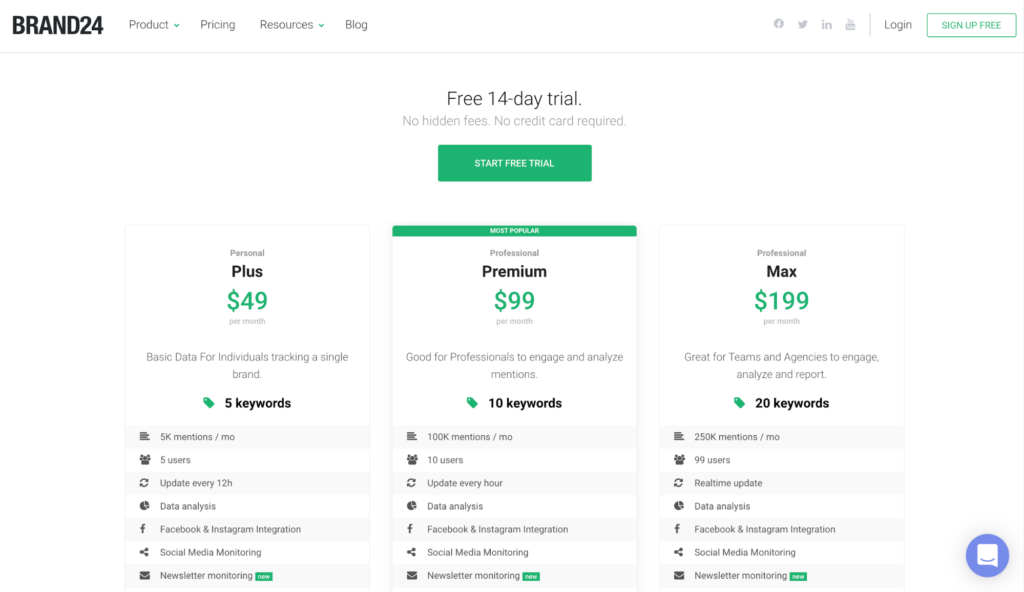Click envelope icon in the Plus plan
Screen dimensions: 1024x592
pyautogui.click(x=144, y=576)
